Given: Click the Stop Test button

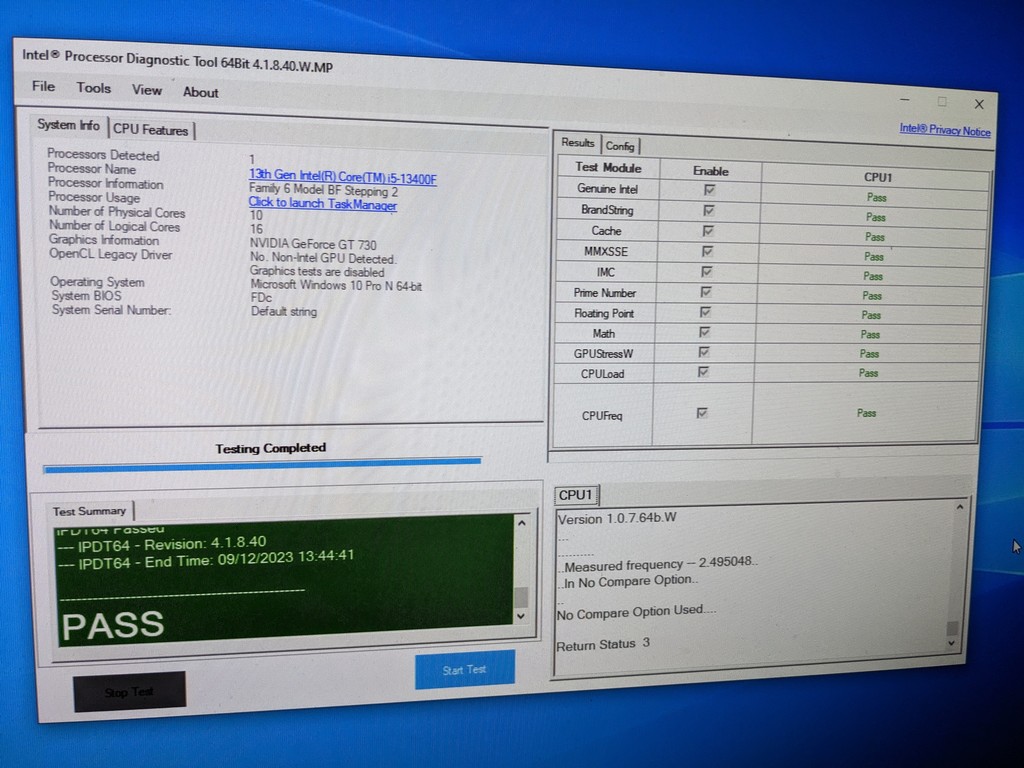Looking at the screenshot, I should 129,692.
